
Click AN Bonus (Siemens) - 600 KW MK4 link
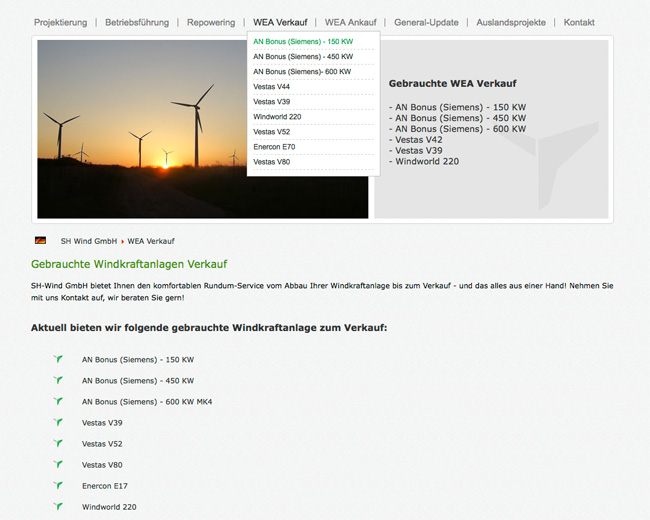click(x=147, y=401)
